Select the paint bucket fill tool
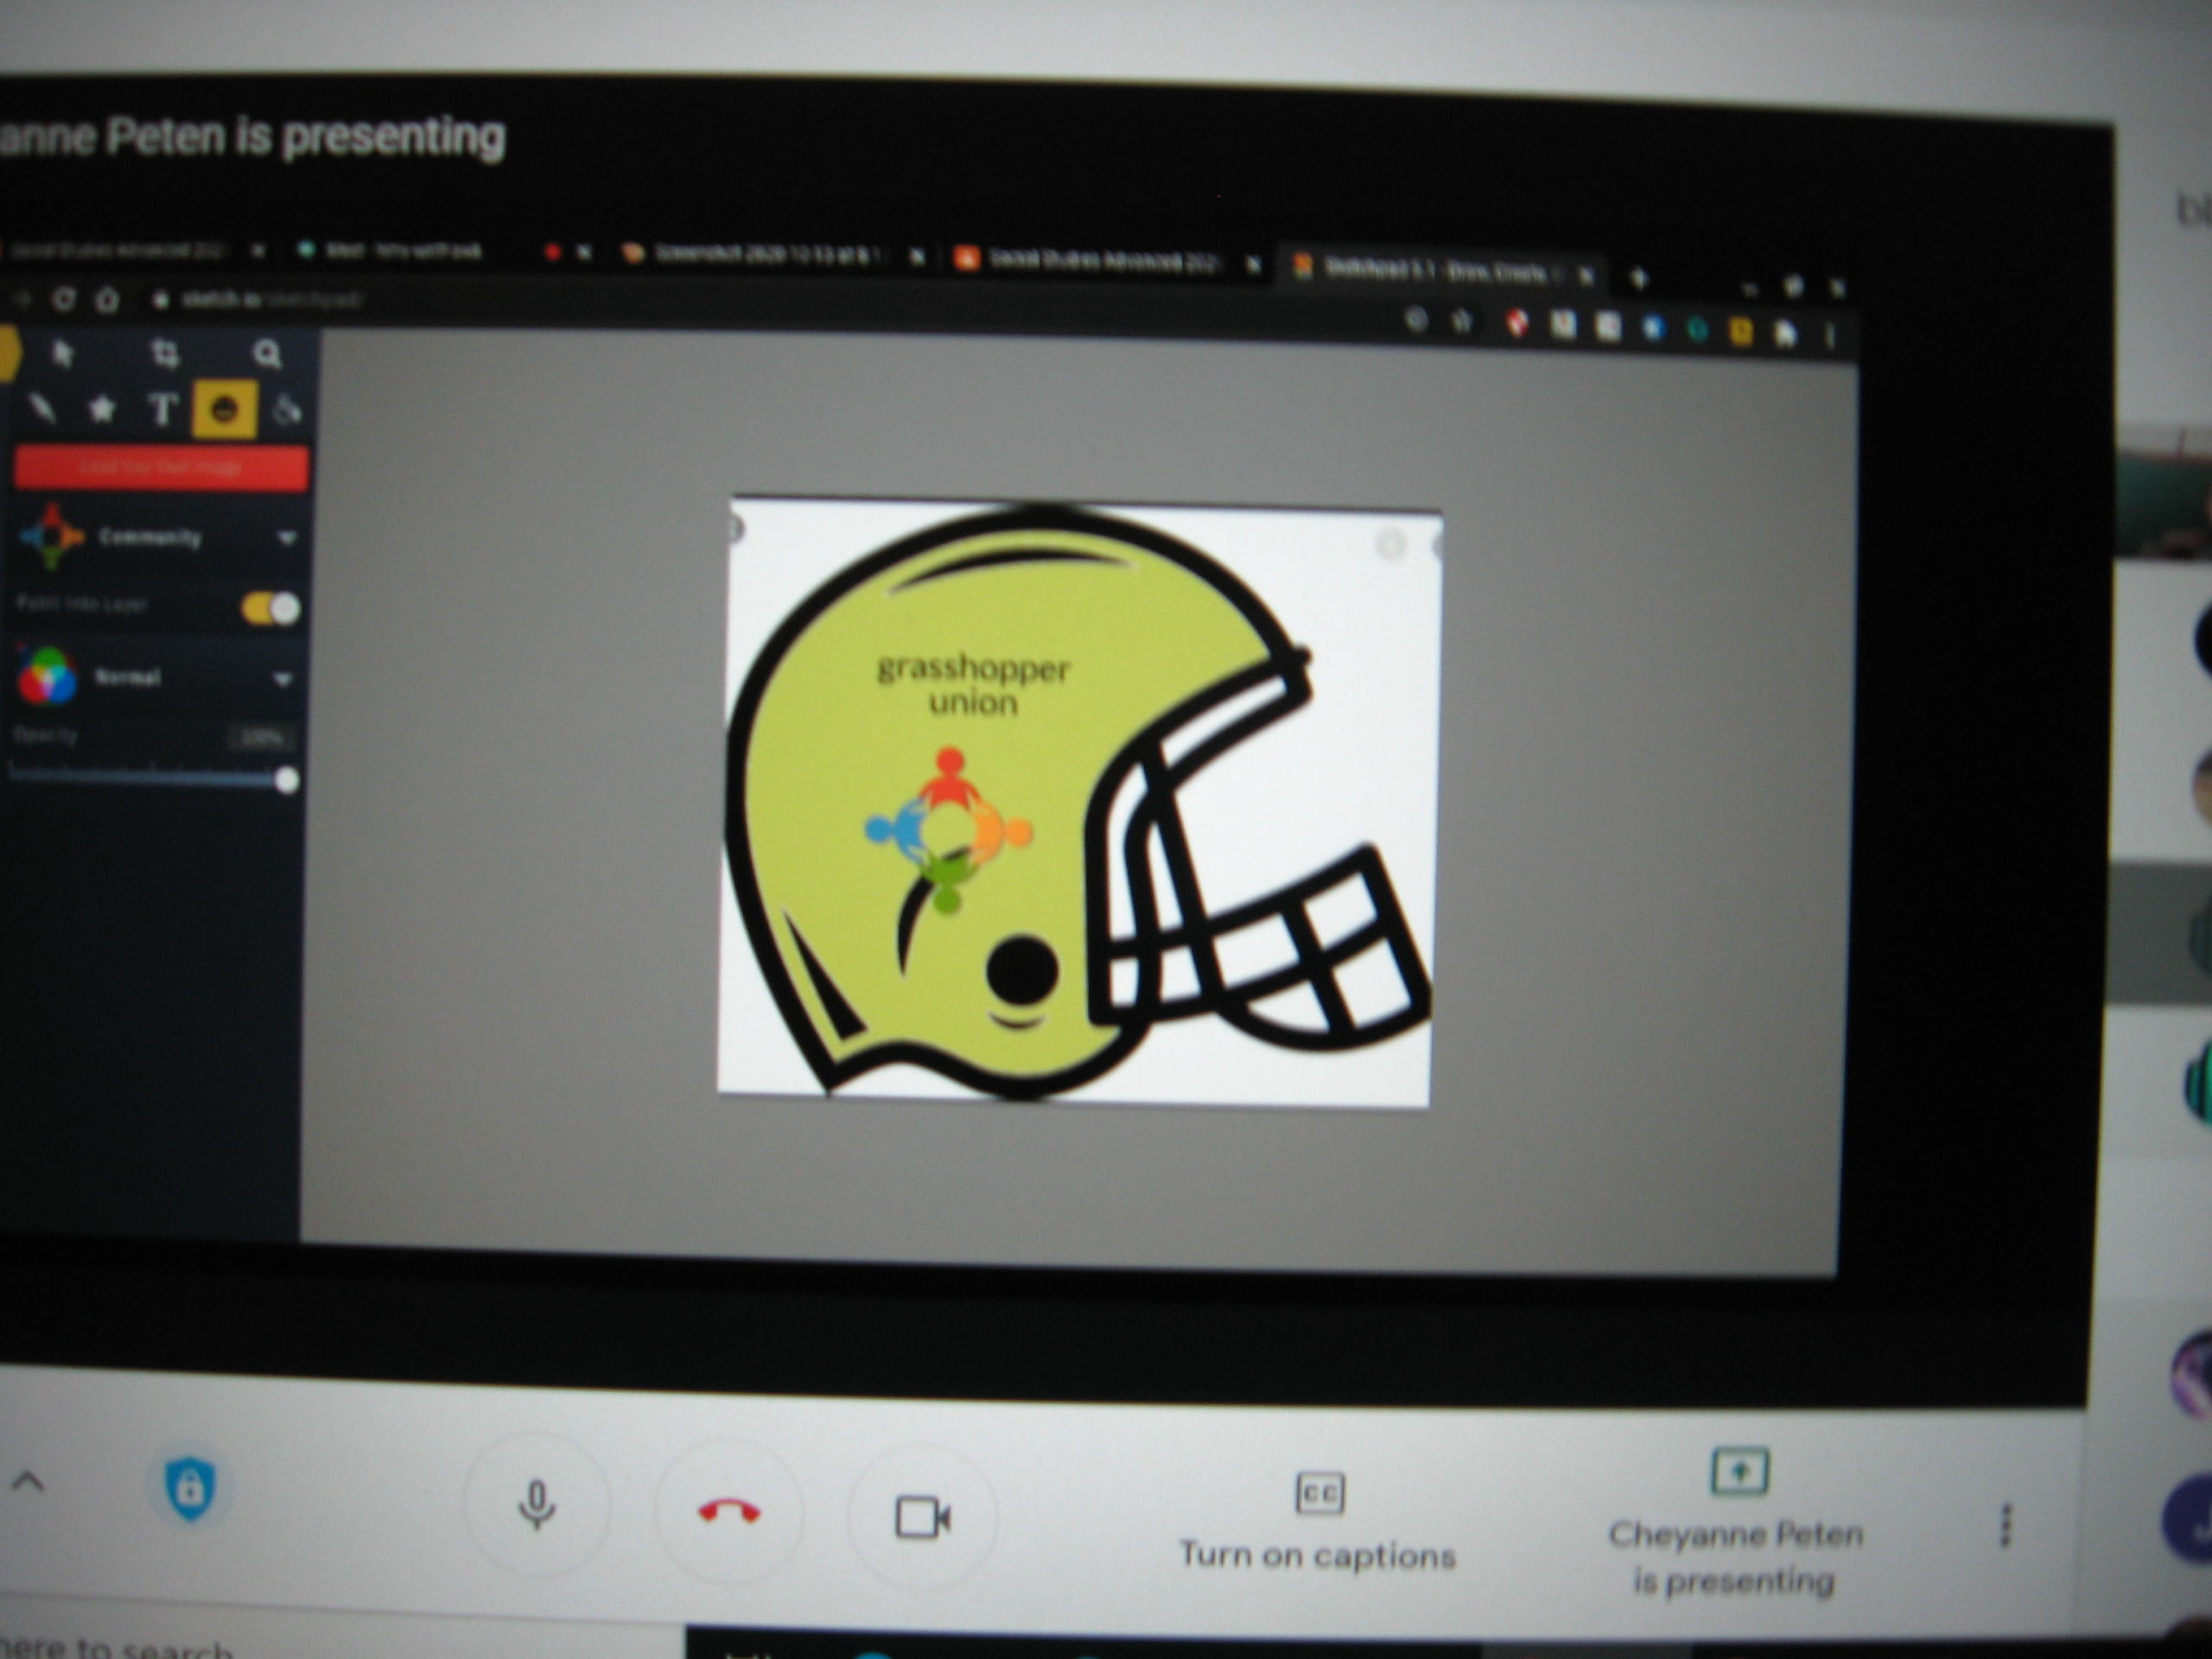This screenshot has width=2212, height=1659. [x=287, y=410]
